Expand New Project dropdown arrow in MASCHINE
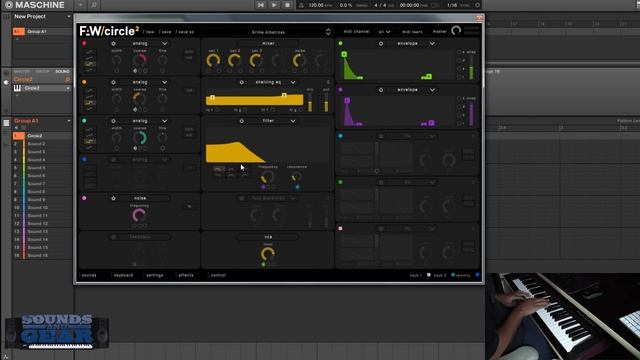The height and width of the screenshot is (360, 640). (69, 17)
